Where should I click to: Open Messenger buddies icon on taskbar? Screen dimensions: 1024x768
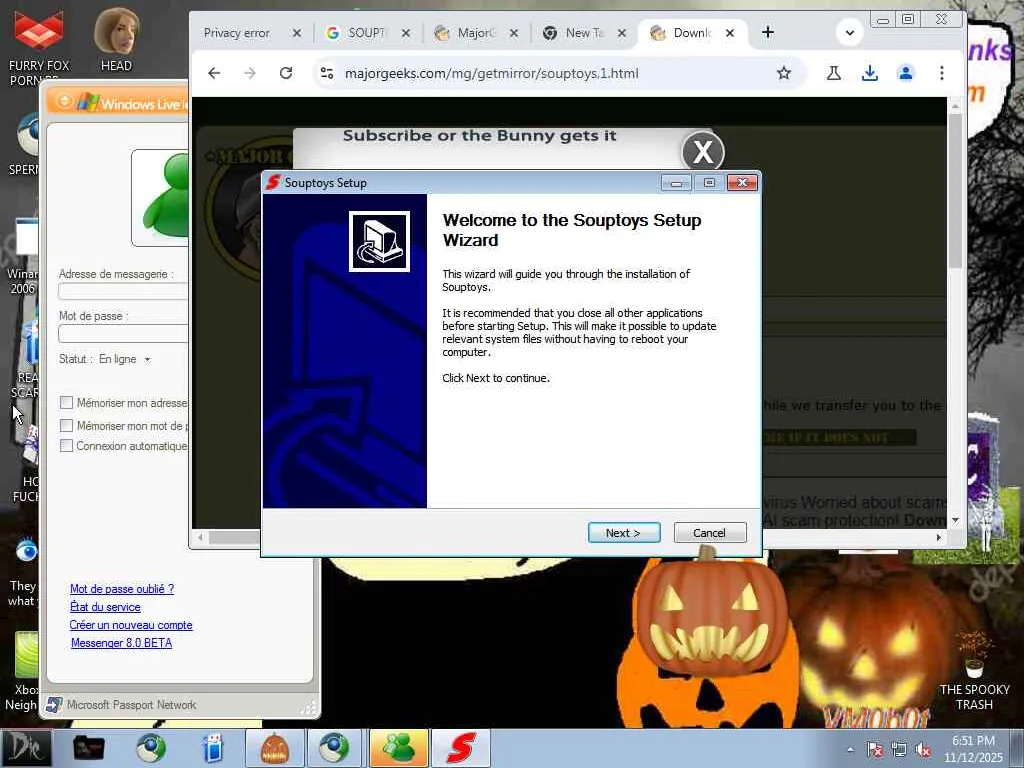(398, 748)
